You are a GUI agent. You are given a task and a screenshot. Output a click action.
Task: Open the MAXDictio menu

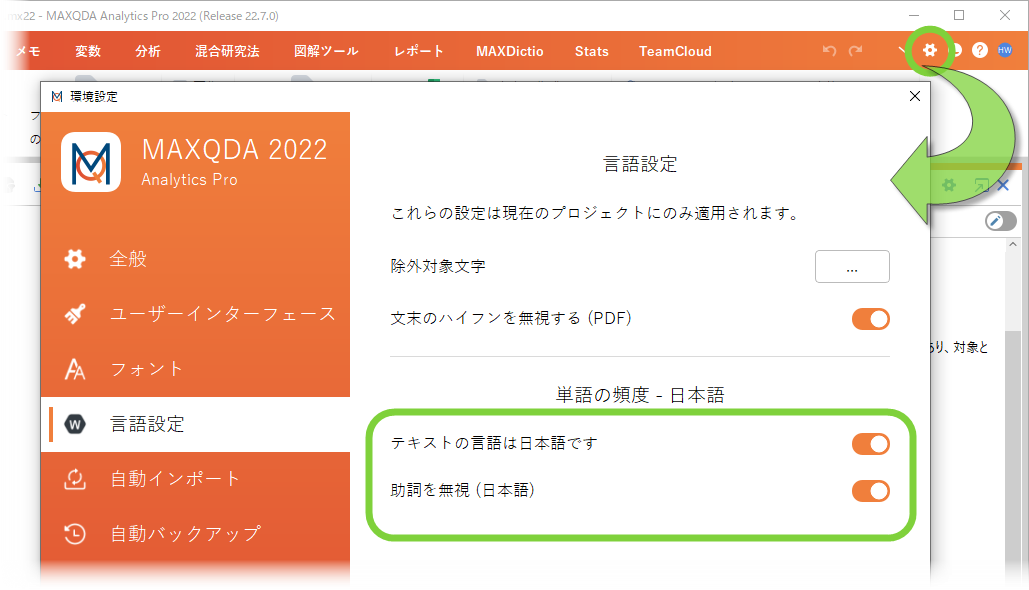[x=510, y=51]
